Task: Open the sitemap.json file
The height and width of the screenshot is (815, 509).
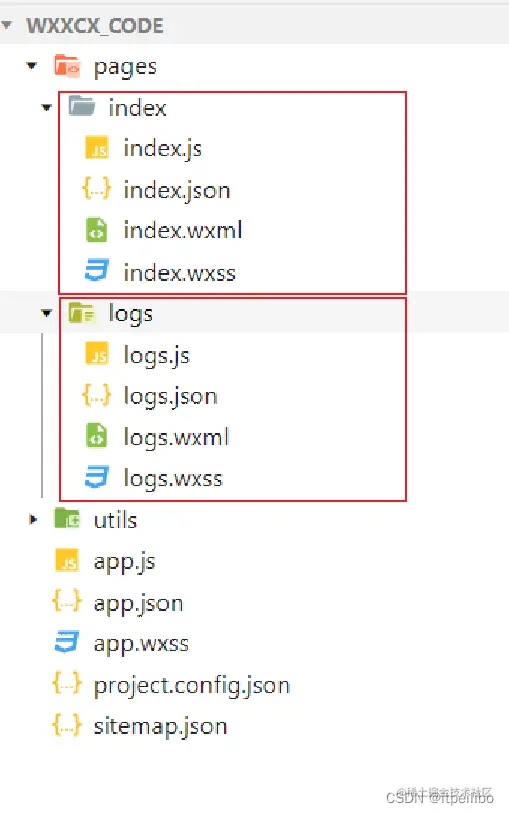Action: pos(161,726)
